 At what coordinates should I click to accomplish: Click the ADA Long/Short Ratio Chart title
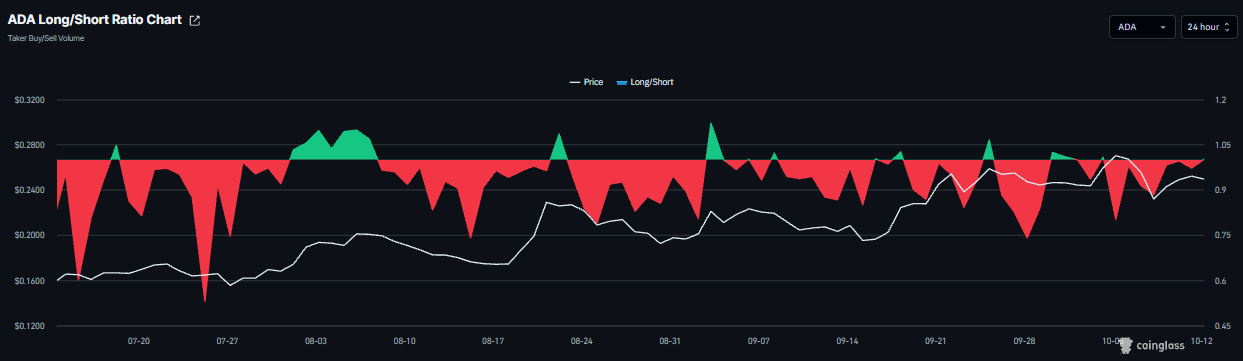coord(95,21)
